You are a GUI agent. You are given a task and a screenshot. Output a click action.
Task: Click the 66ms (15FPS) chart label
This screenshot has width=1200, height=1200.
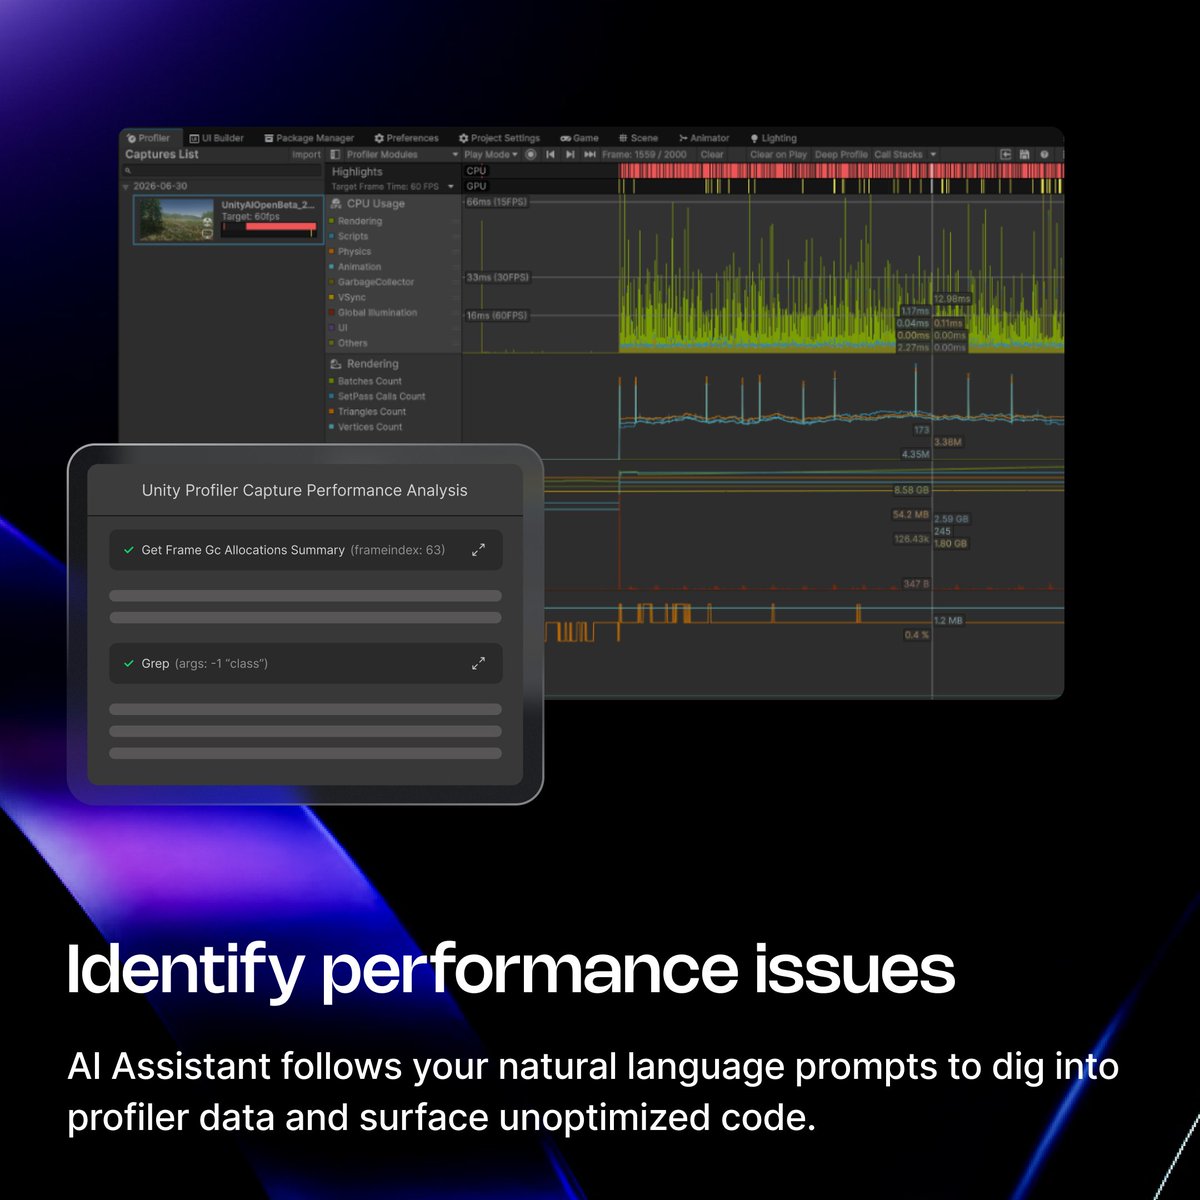point(497,202)
